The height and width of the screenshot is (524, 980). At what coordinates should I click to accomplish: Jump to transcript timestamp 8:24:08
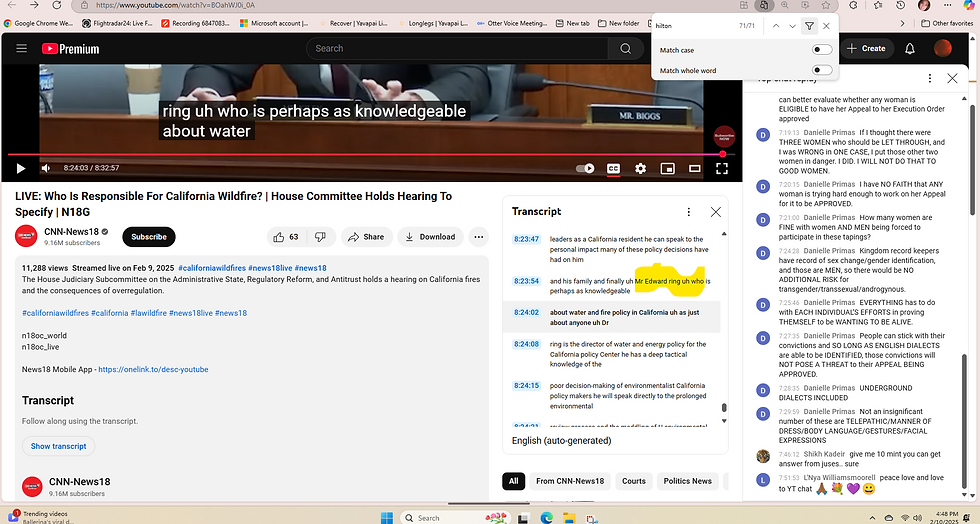point(526,344)
